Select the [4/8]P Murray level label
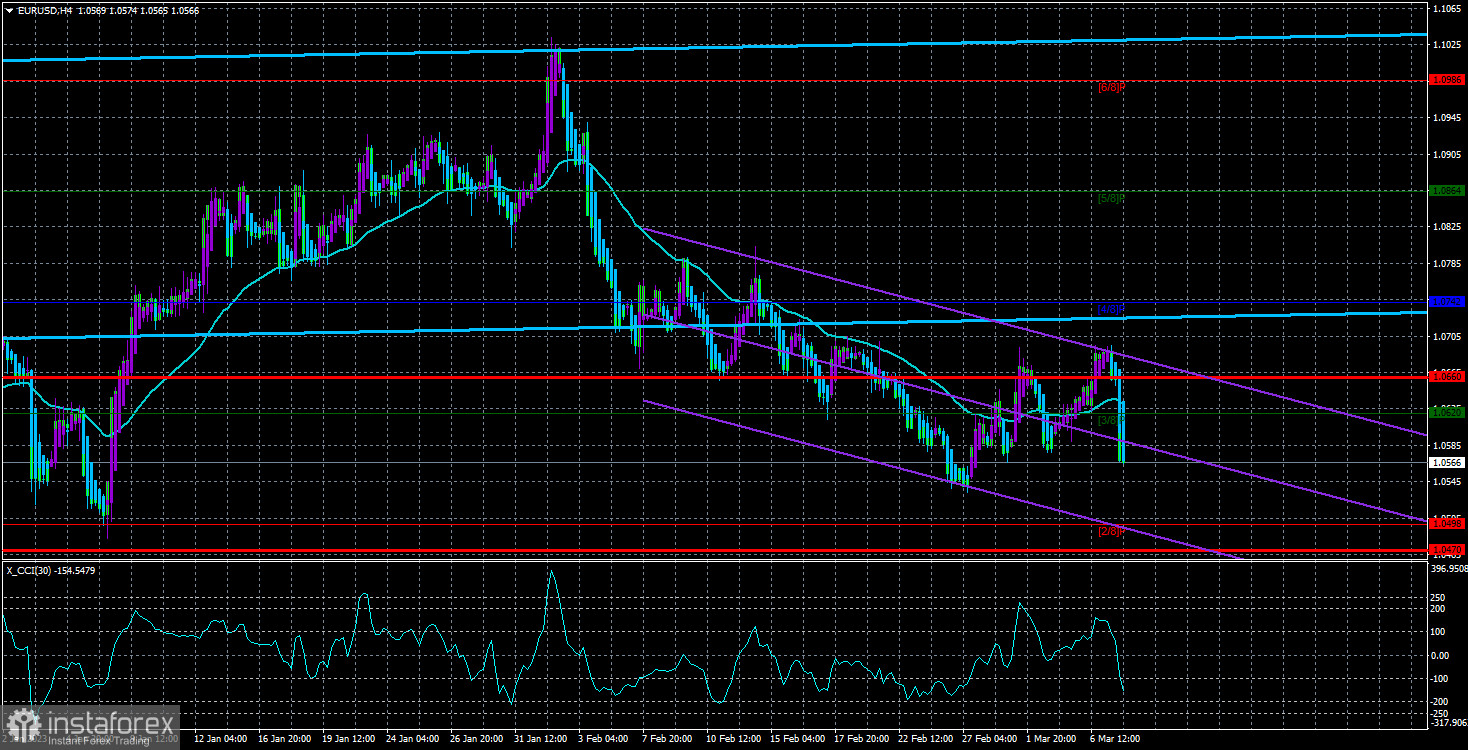Viewport: 1468px width, 750px height. [x=1112, y=310]
